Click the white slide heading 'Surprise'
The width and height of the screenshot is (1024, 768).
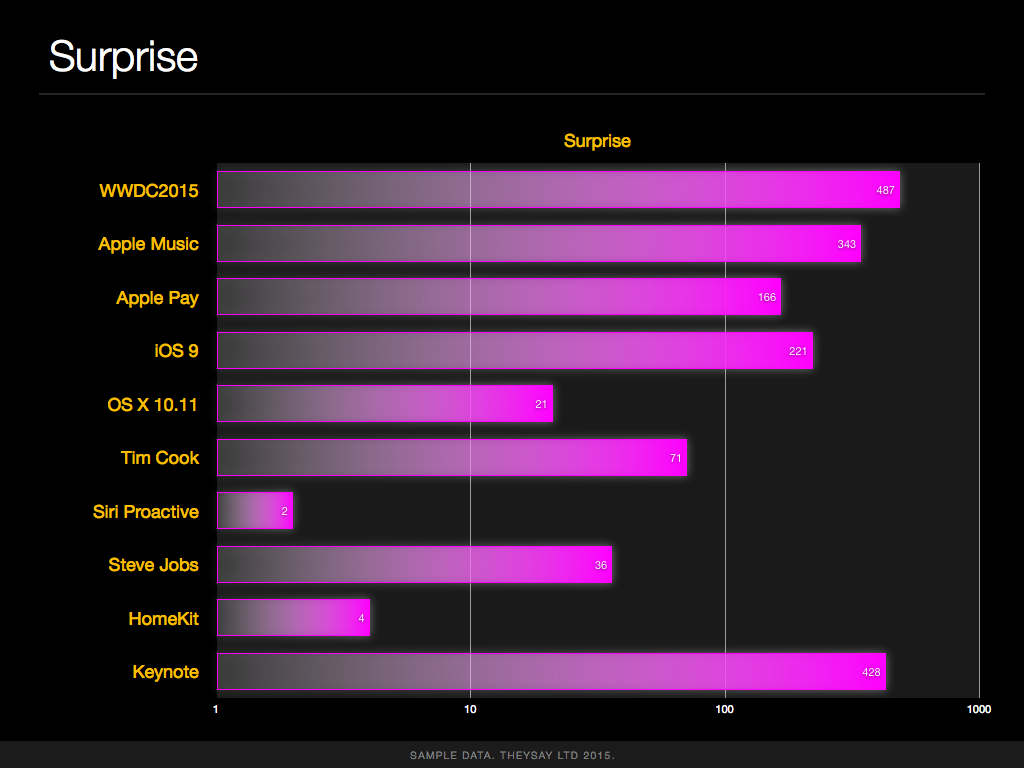click(123, 57)
